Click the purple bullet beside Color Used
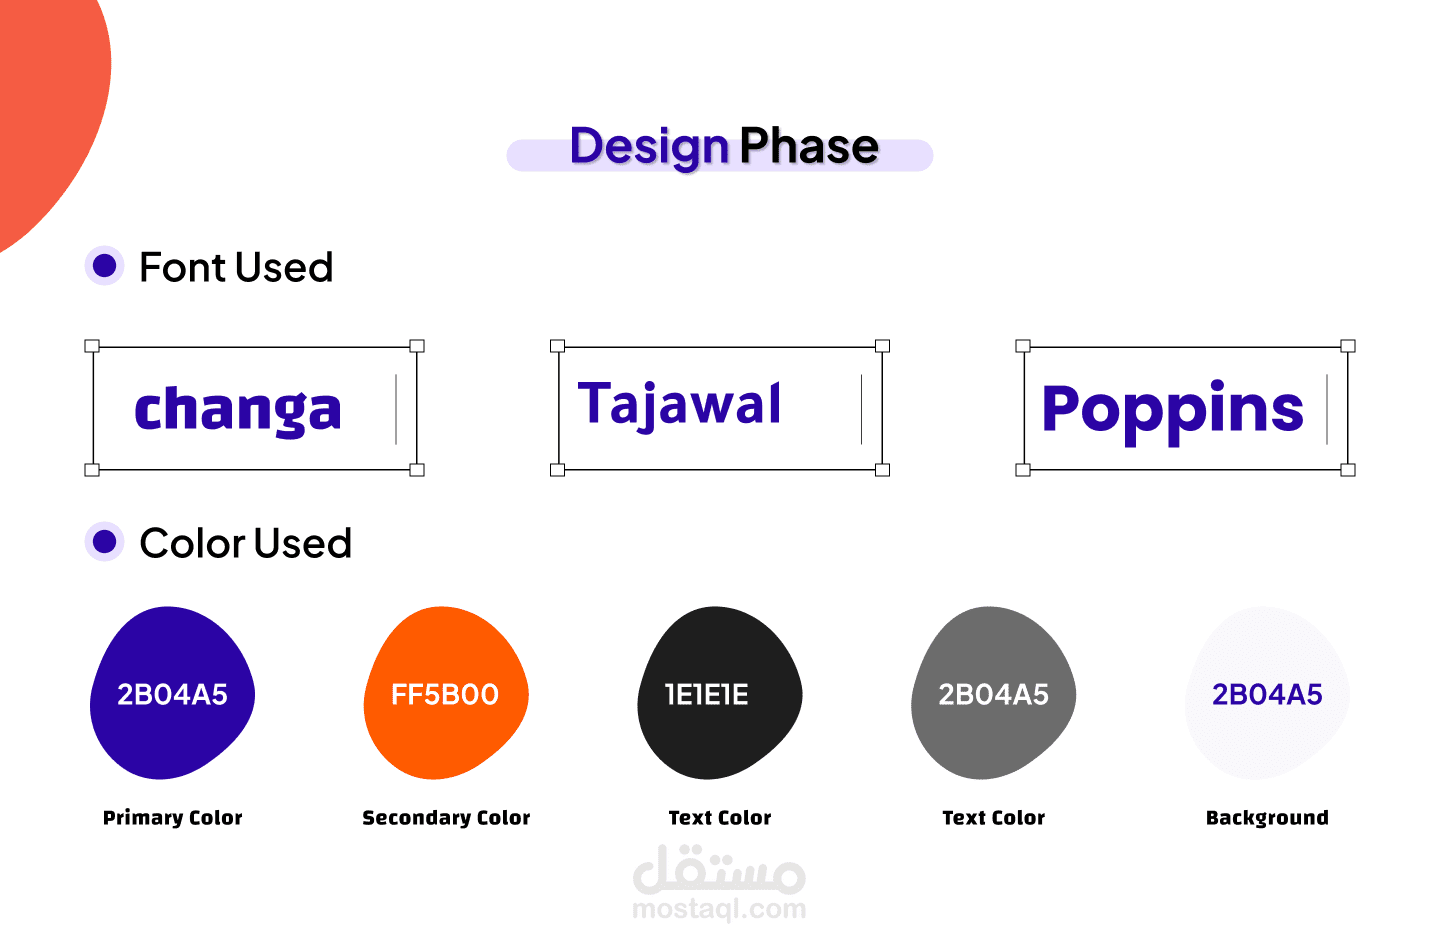 [105, 542]
